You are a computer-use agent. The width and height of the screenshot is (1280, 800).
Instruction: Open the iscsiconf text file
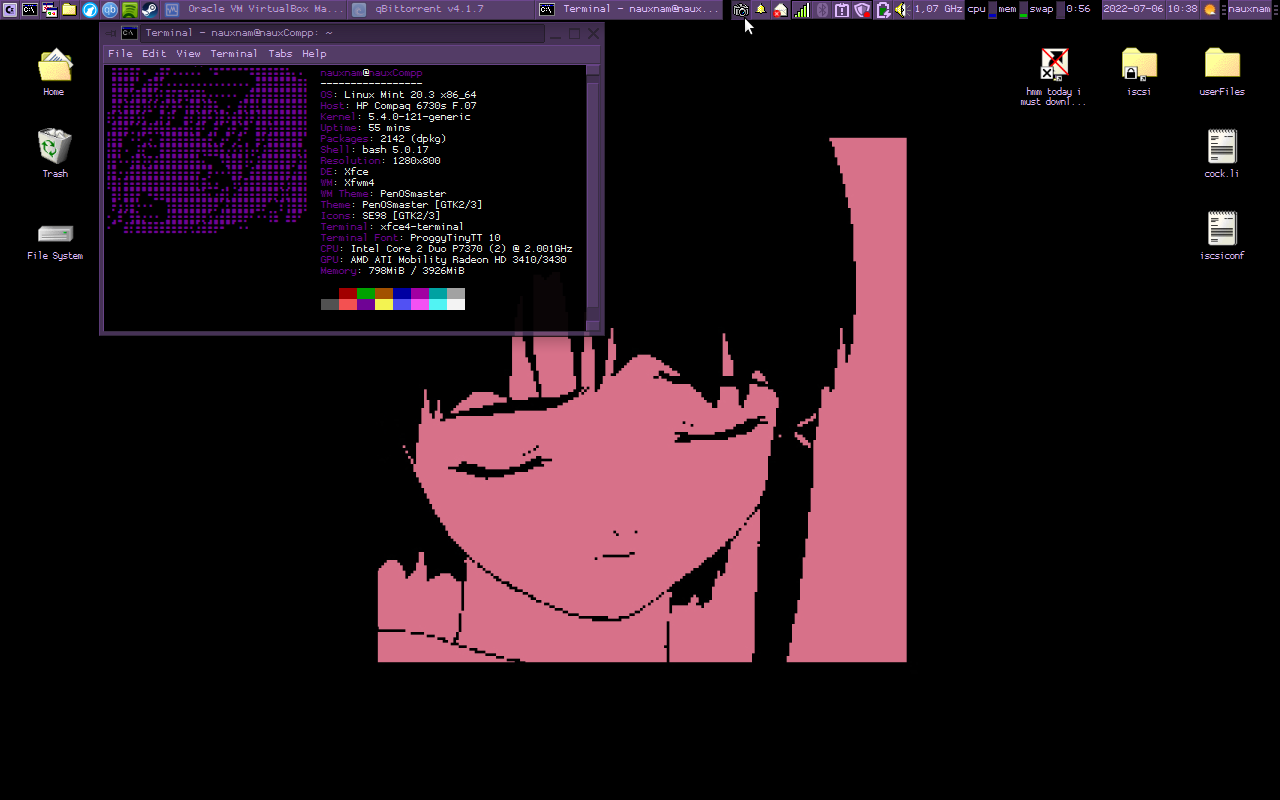[x=1222, y=235]
